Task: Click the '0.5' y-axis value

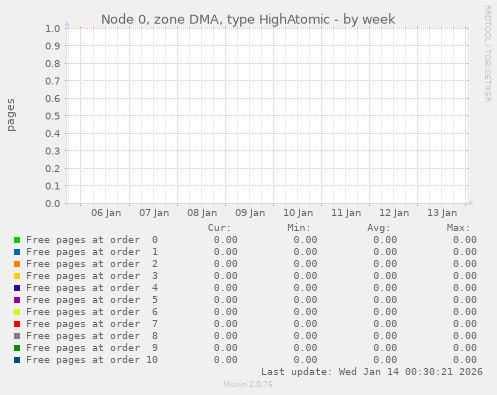Action: [x=53, y=116]
